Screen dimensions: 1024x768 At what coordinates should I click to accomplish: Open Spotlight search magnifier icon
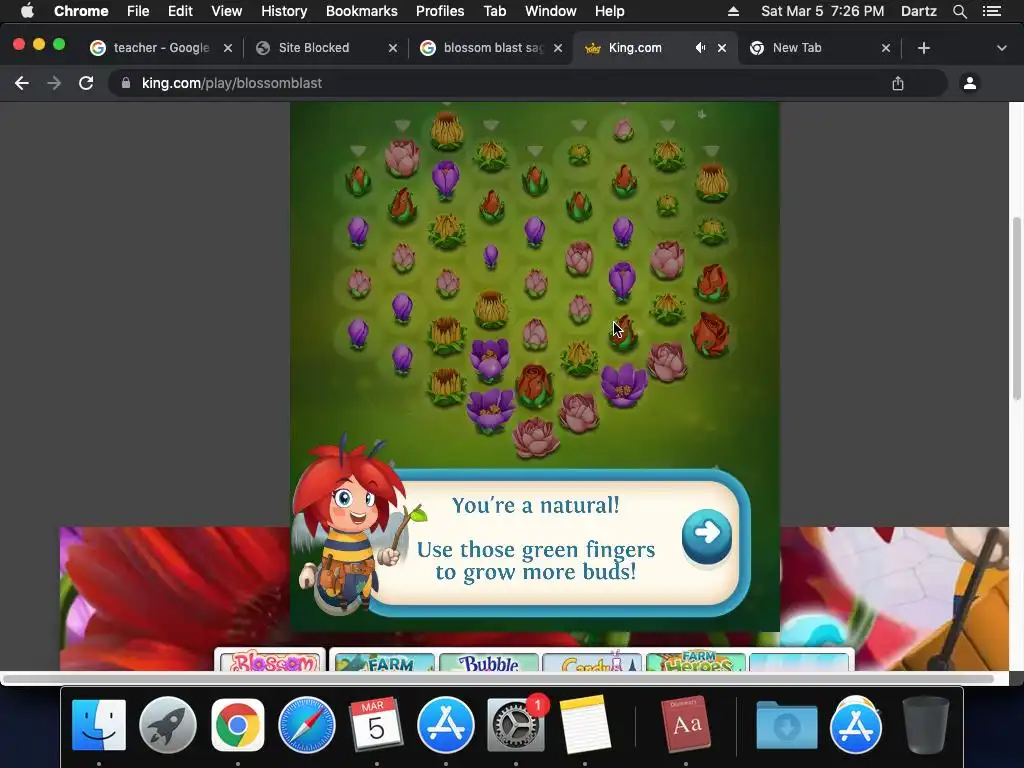(x=959, y=11)
